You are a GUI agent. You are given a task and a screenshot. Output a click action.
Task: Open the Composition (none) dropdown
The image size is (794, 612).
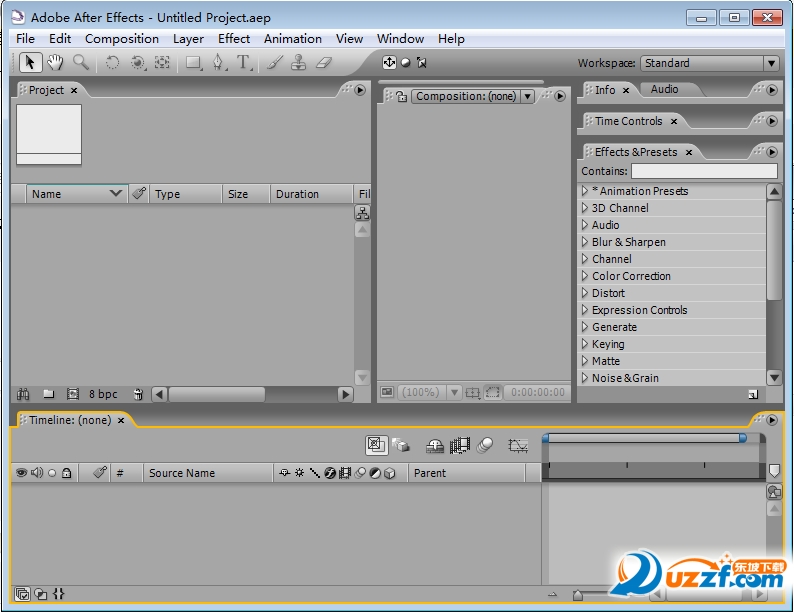(528, 96)
